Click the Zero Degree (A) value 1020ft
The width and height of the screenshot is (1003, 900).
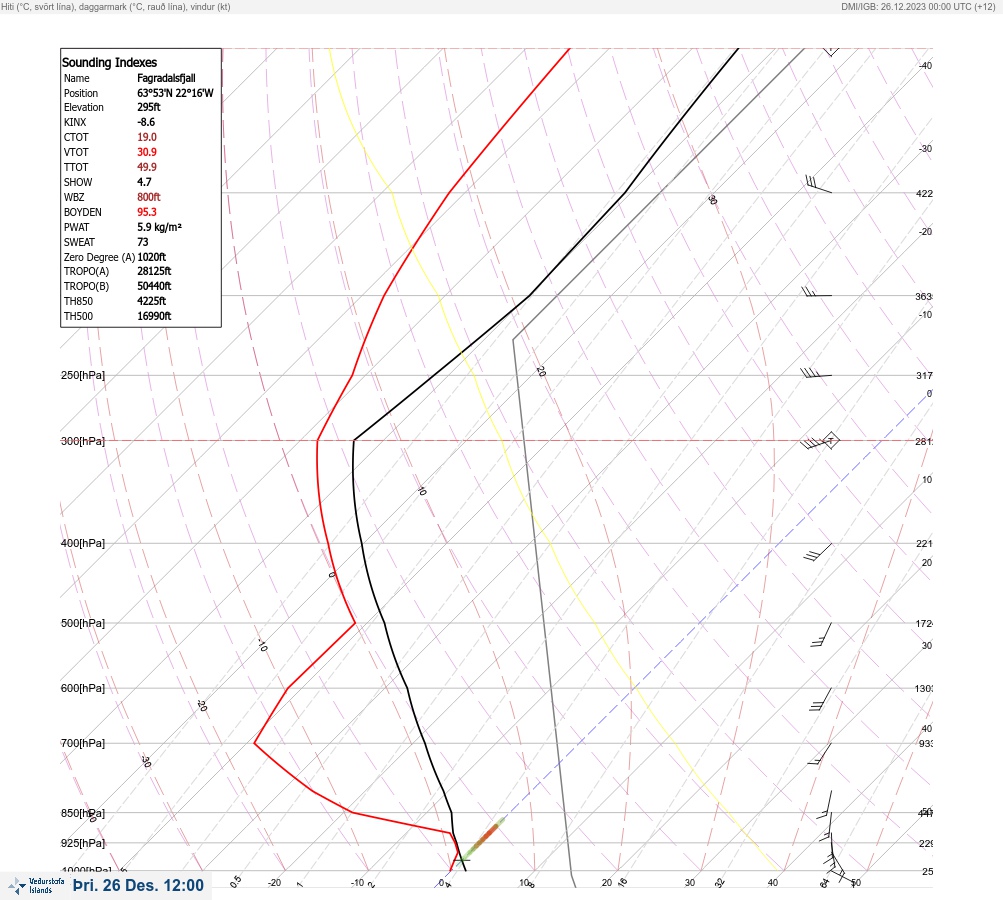point(152,257)
